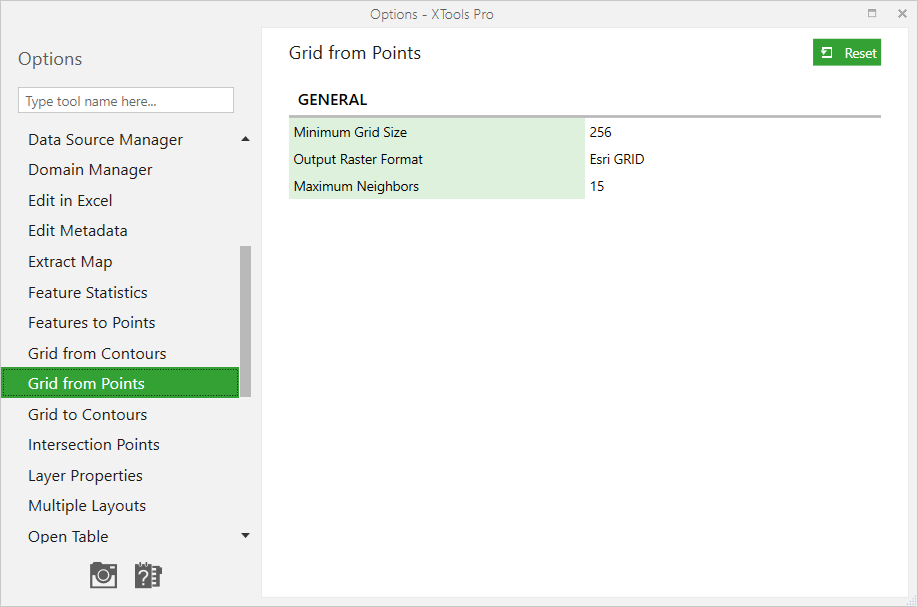918x607 pixels.
Task: Click the Reset button
Action: (x=847, y=53)
